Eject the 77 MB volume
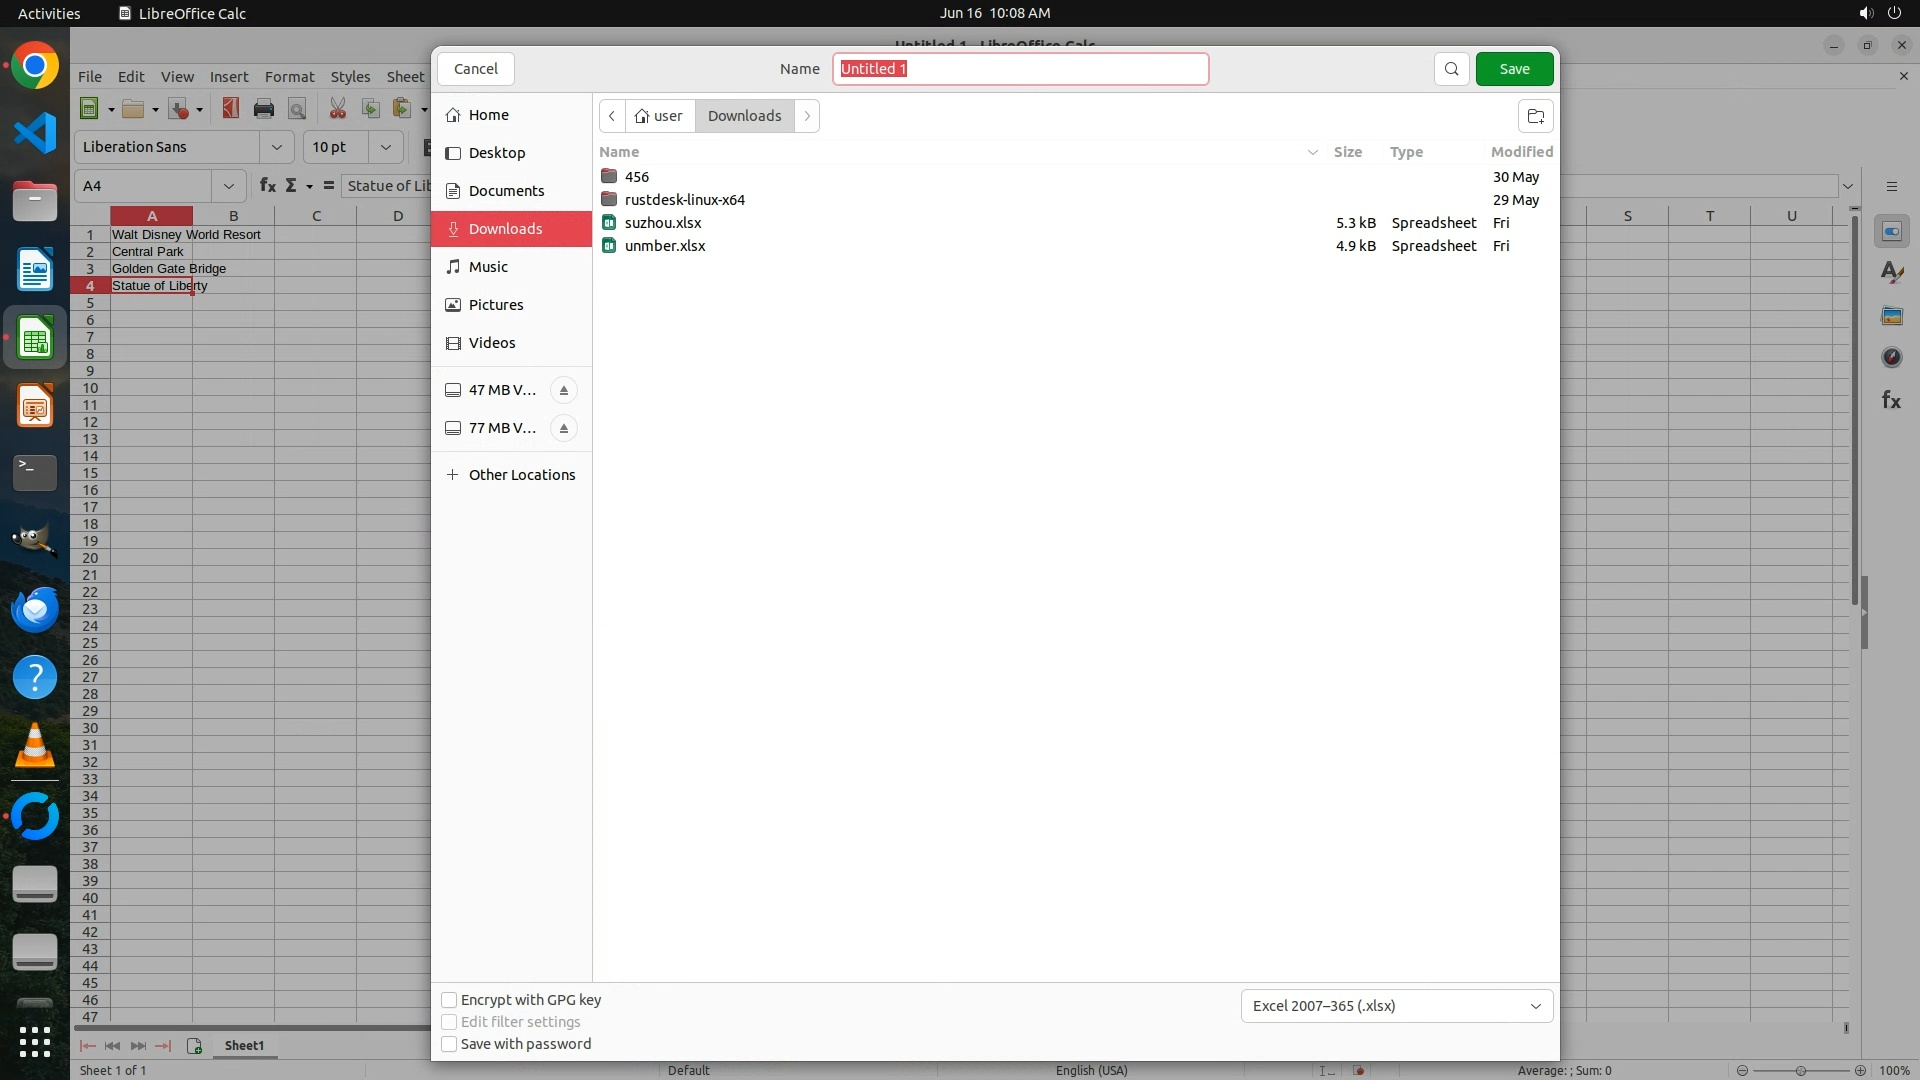The height and width of the screenshot is (1080, 1920). coord(563,428)
